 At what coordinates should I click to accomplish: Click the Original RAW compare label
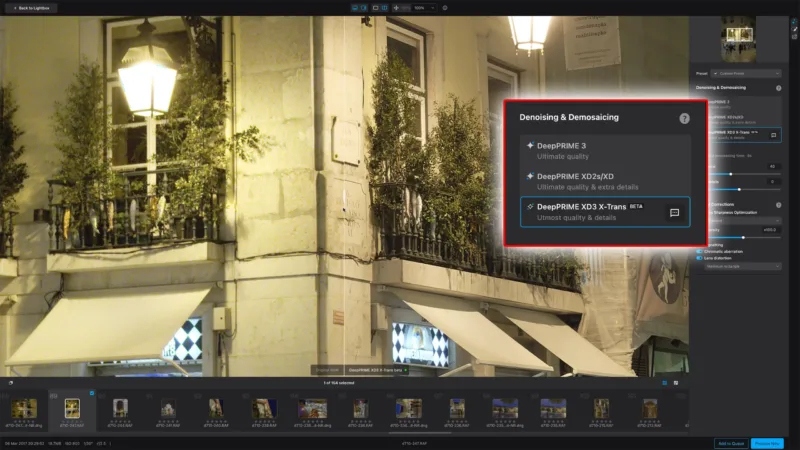point(328,370)
